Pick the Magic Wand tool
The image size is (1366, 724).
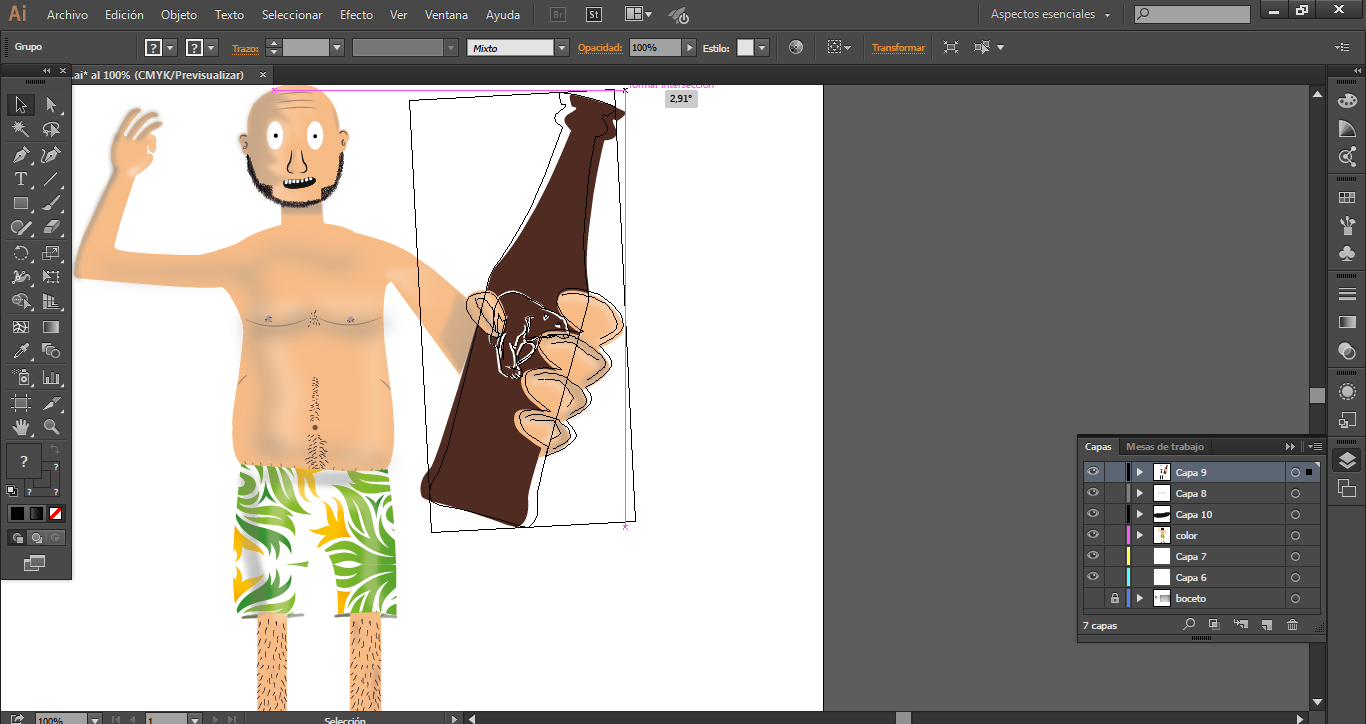20,130
